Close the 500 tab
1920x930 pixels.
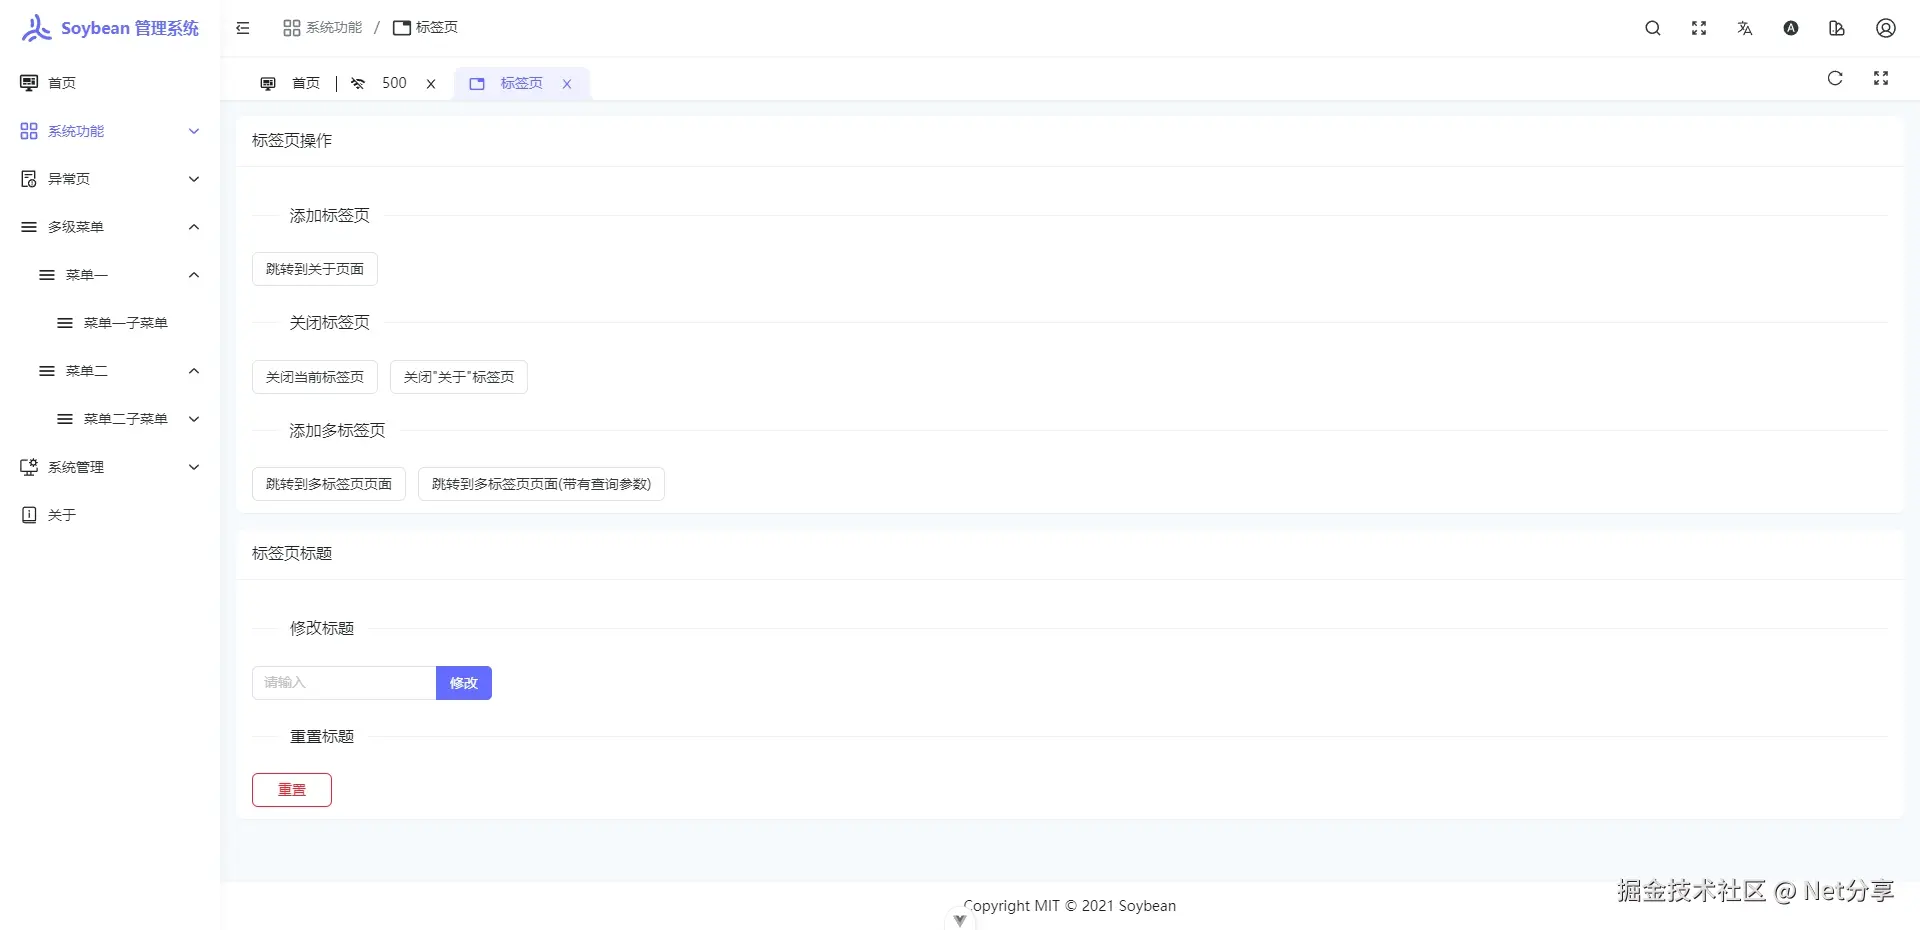pos(431,84)
